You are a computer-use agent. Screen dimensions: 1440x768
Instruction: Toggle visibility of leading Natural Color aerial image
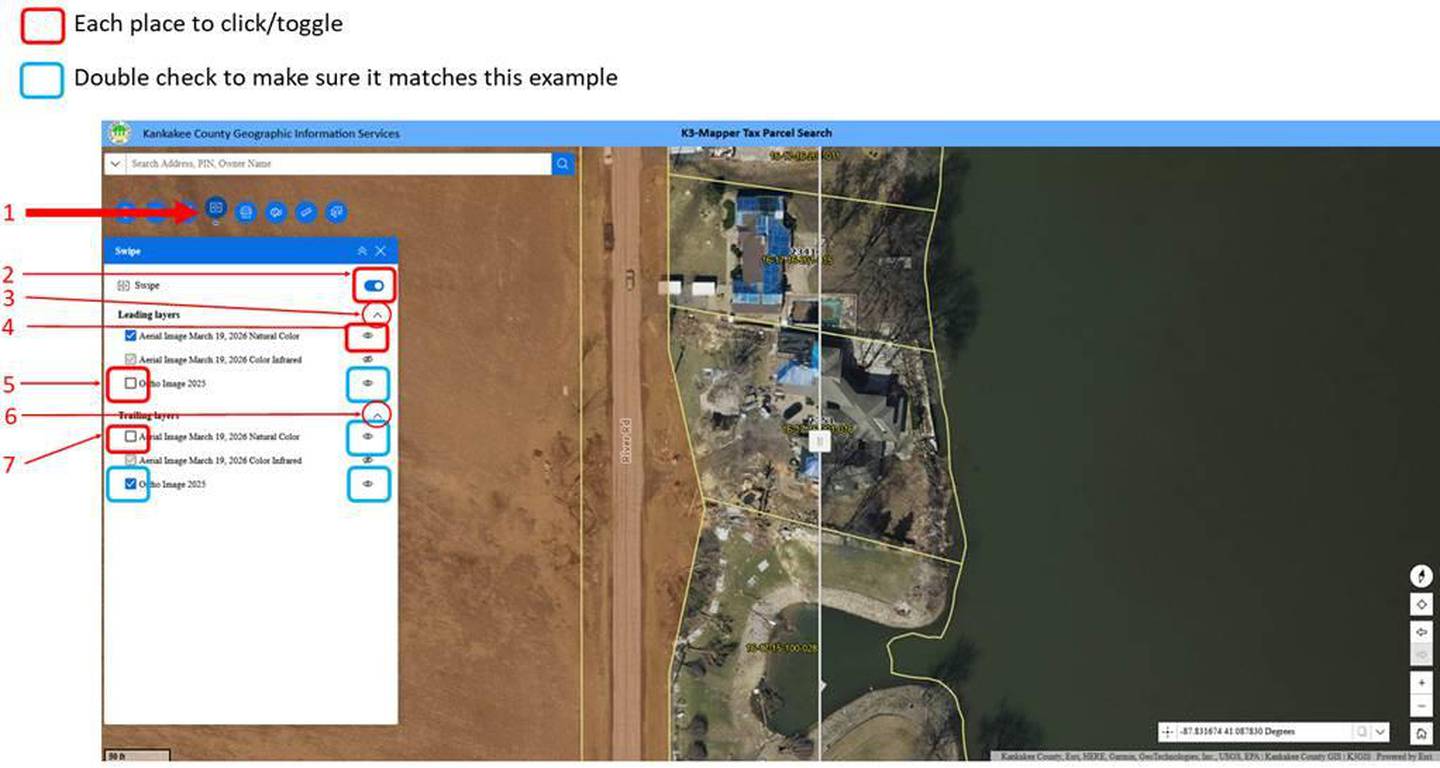click(x=367, y=336)
